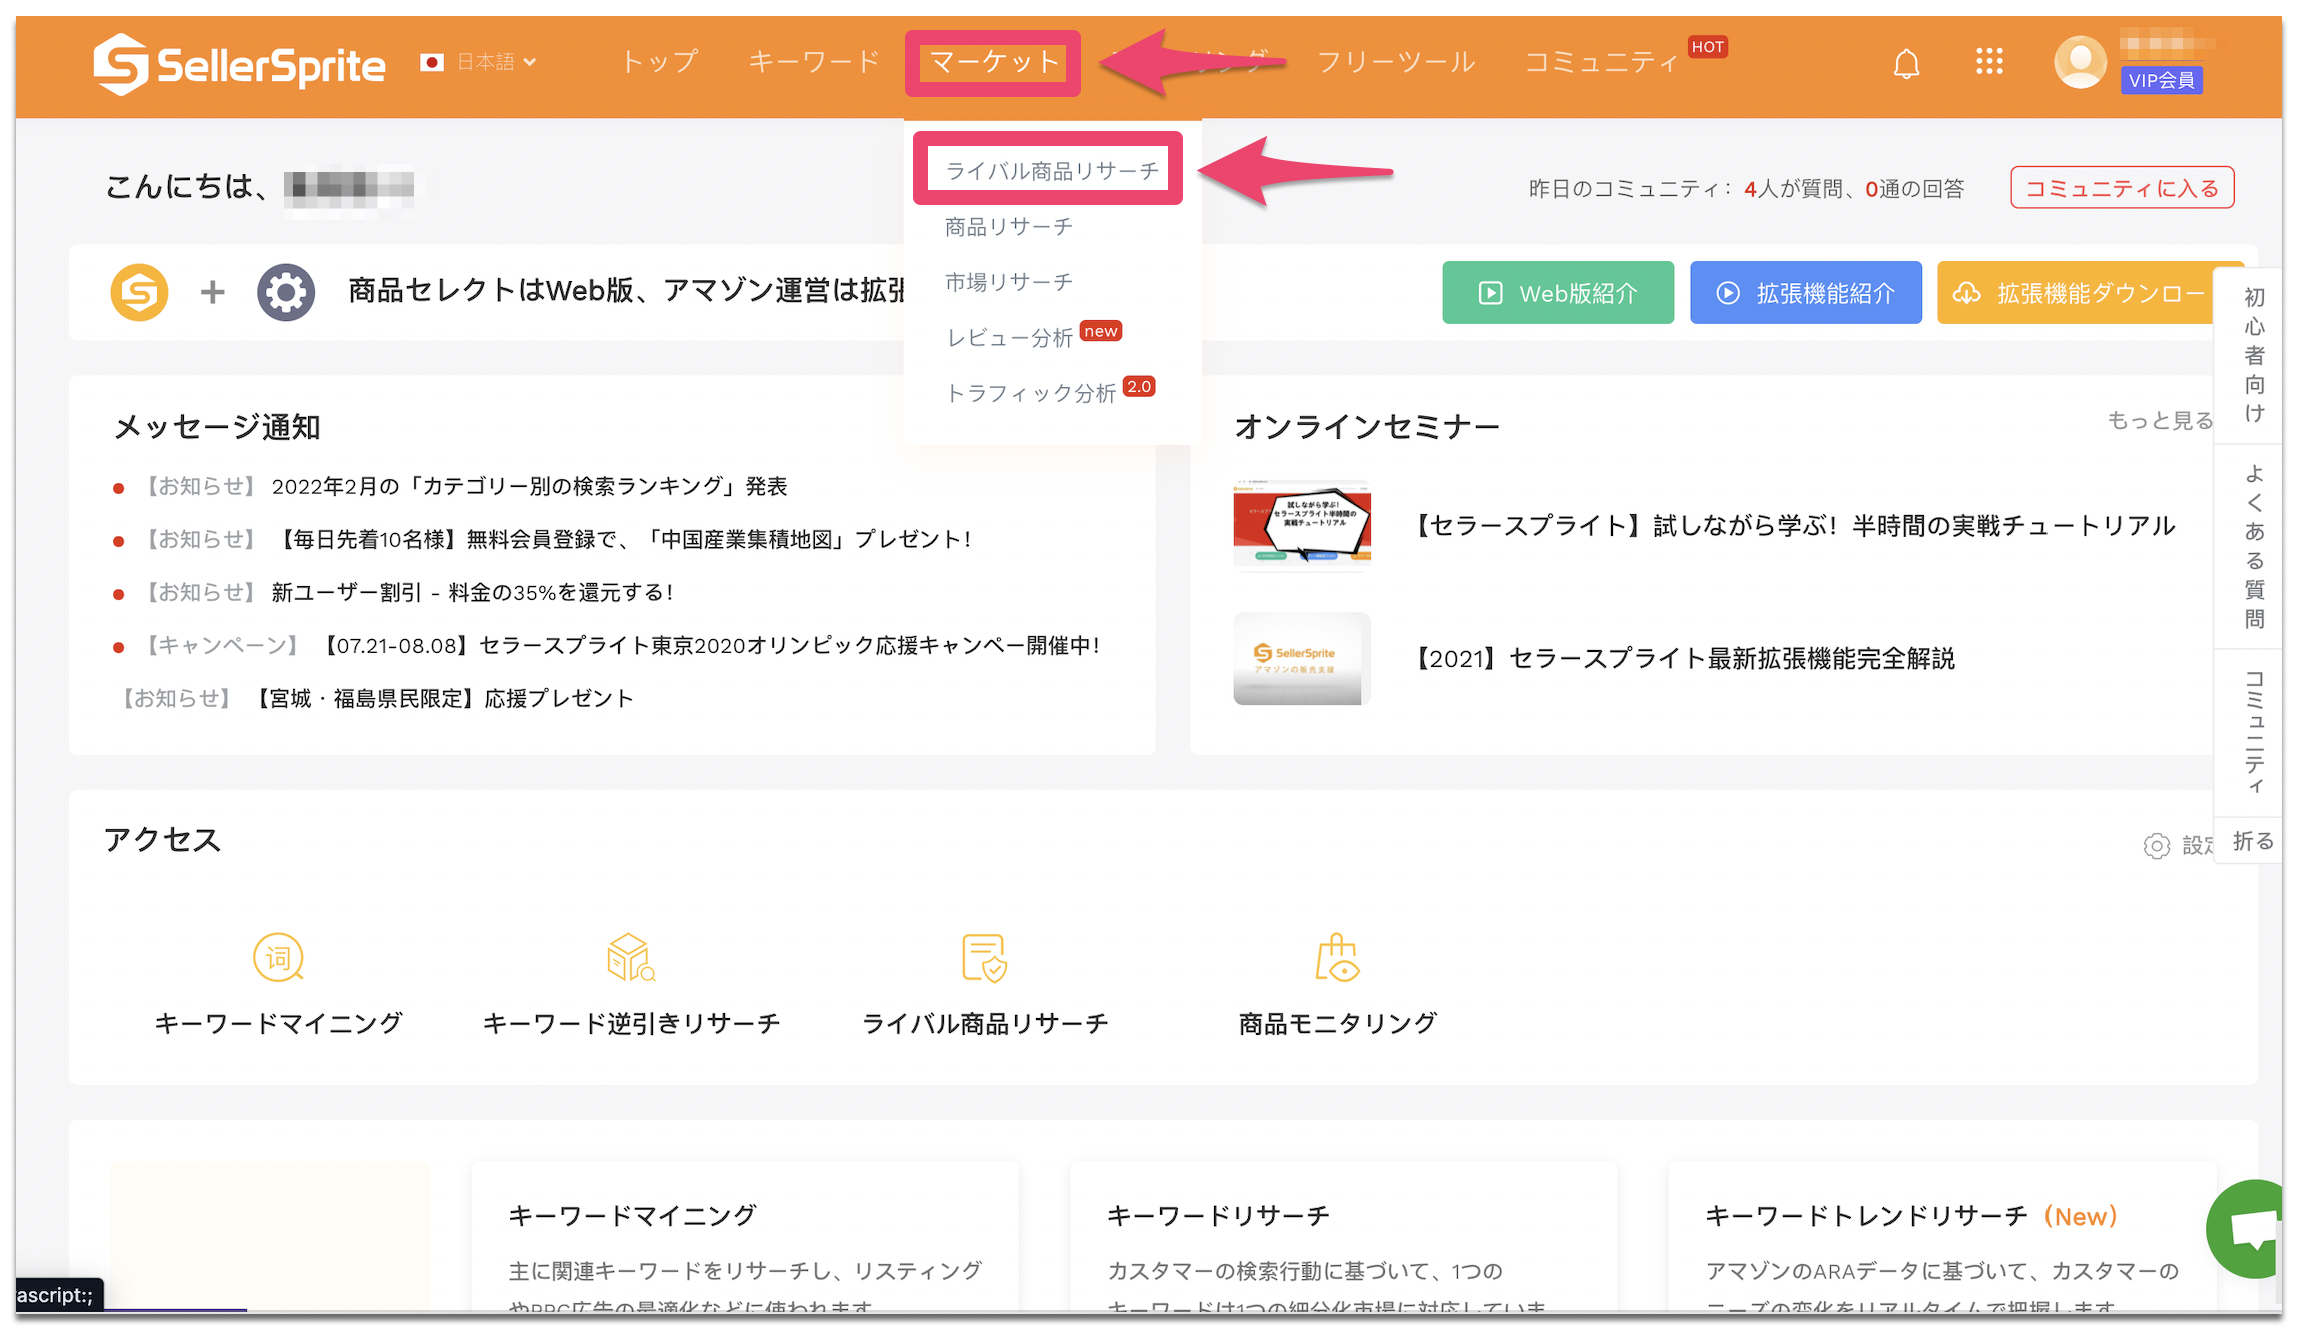Choose トラフィック分析 menu entry
Viewport: 2300px width, 1334px height.
tap(1031, 393)
